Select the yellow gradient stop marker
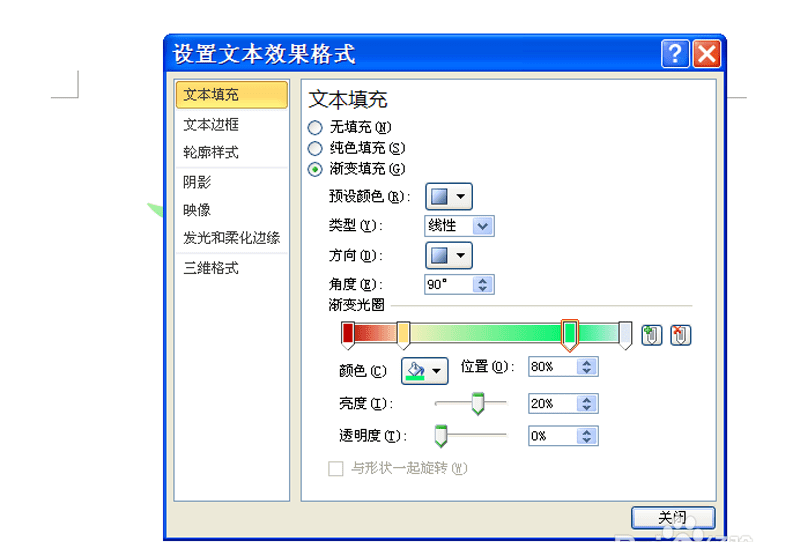 coord(403,335)
